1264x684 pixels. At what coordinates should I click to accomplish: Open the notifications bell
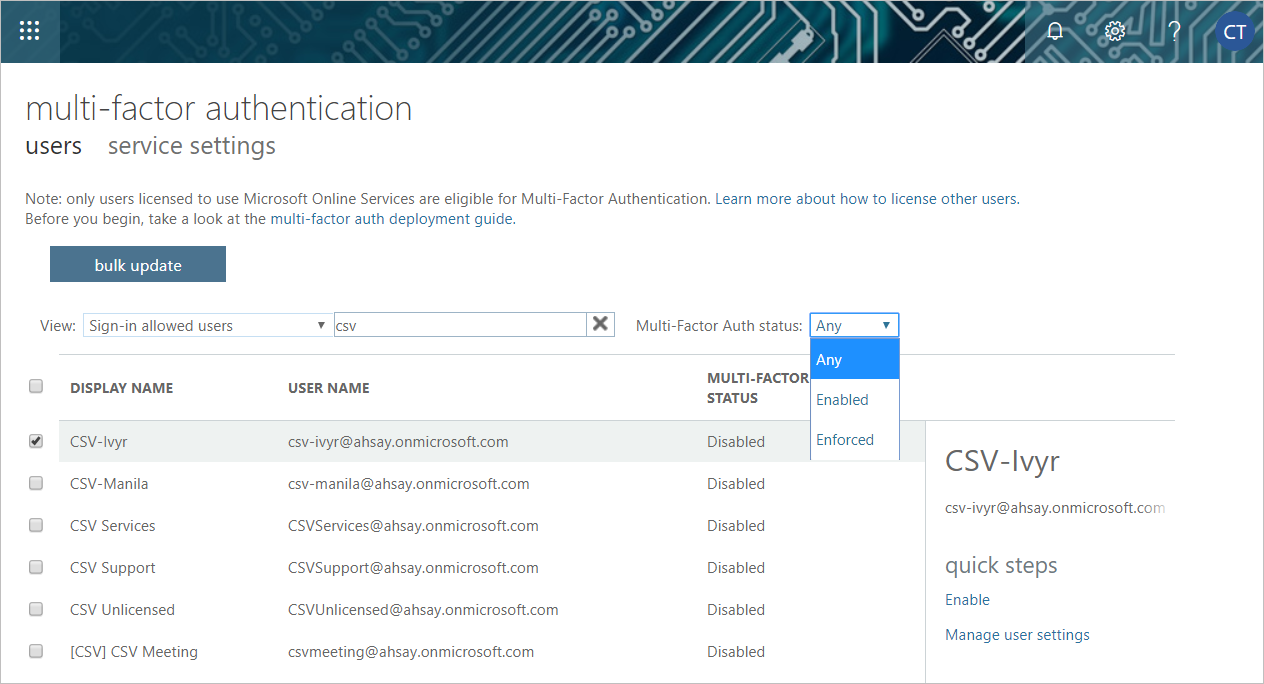tap(1054, 31)
